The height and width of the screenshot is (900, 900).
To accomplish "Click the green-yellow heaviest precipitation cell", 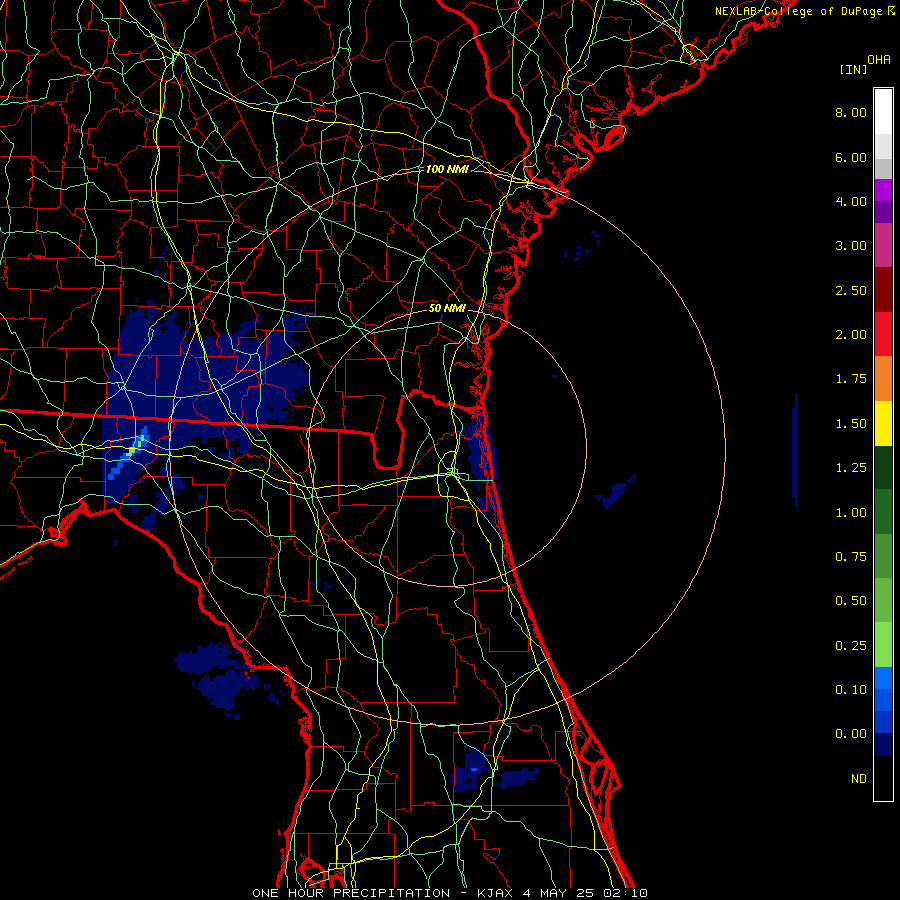I will coord(133,451).
